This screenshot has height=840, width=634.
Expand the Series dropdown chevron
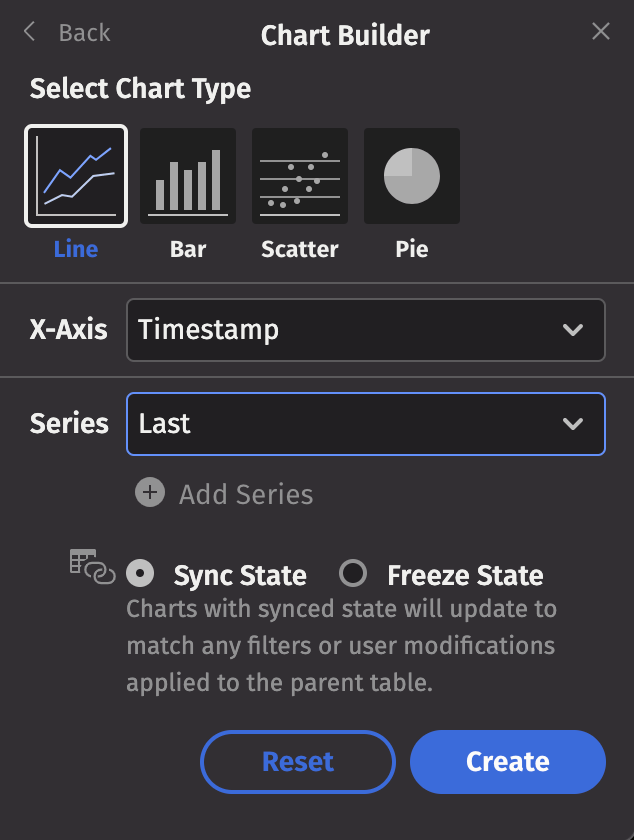pos(573,424)
